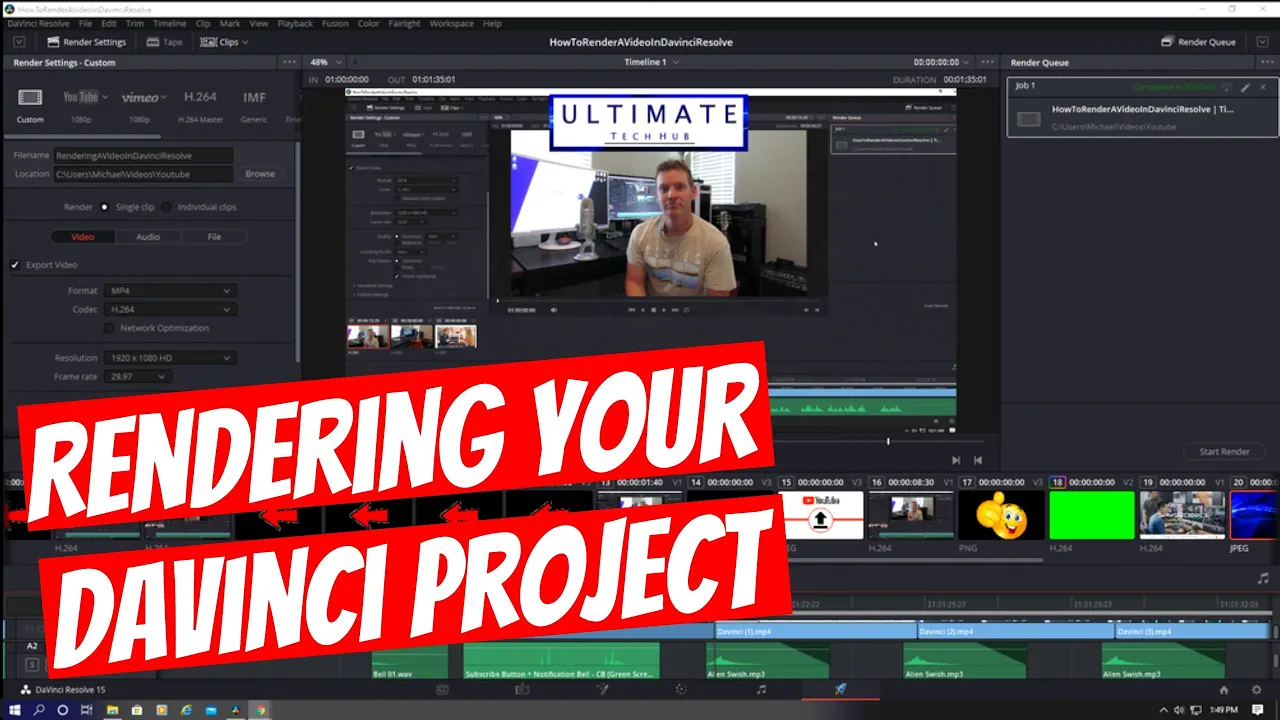This screenshot has width=1280, height=720.
Task: Open the Windows Start menu
Action: coord(15,710)
